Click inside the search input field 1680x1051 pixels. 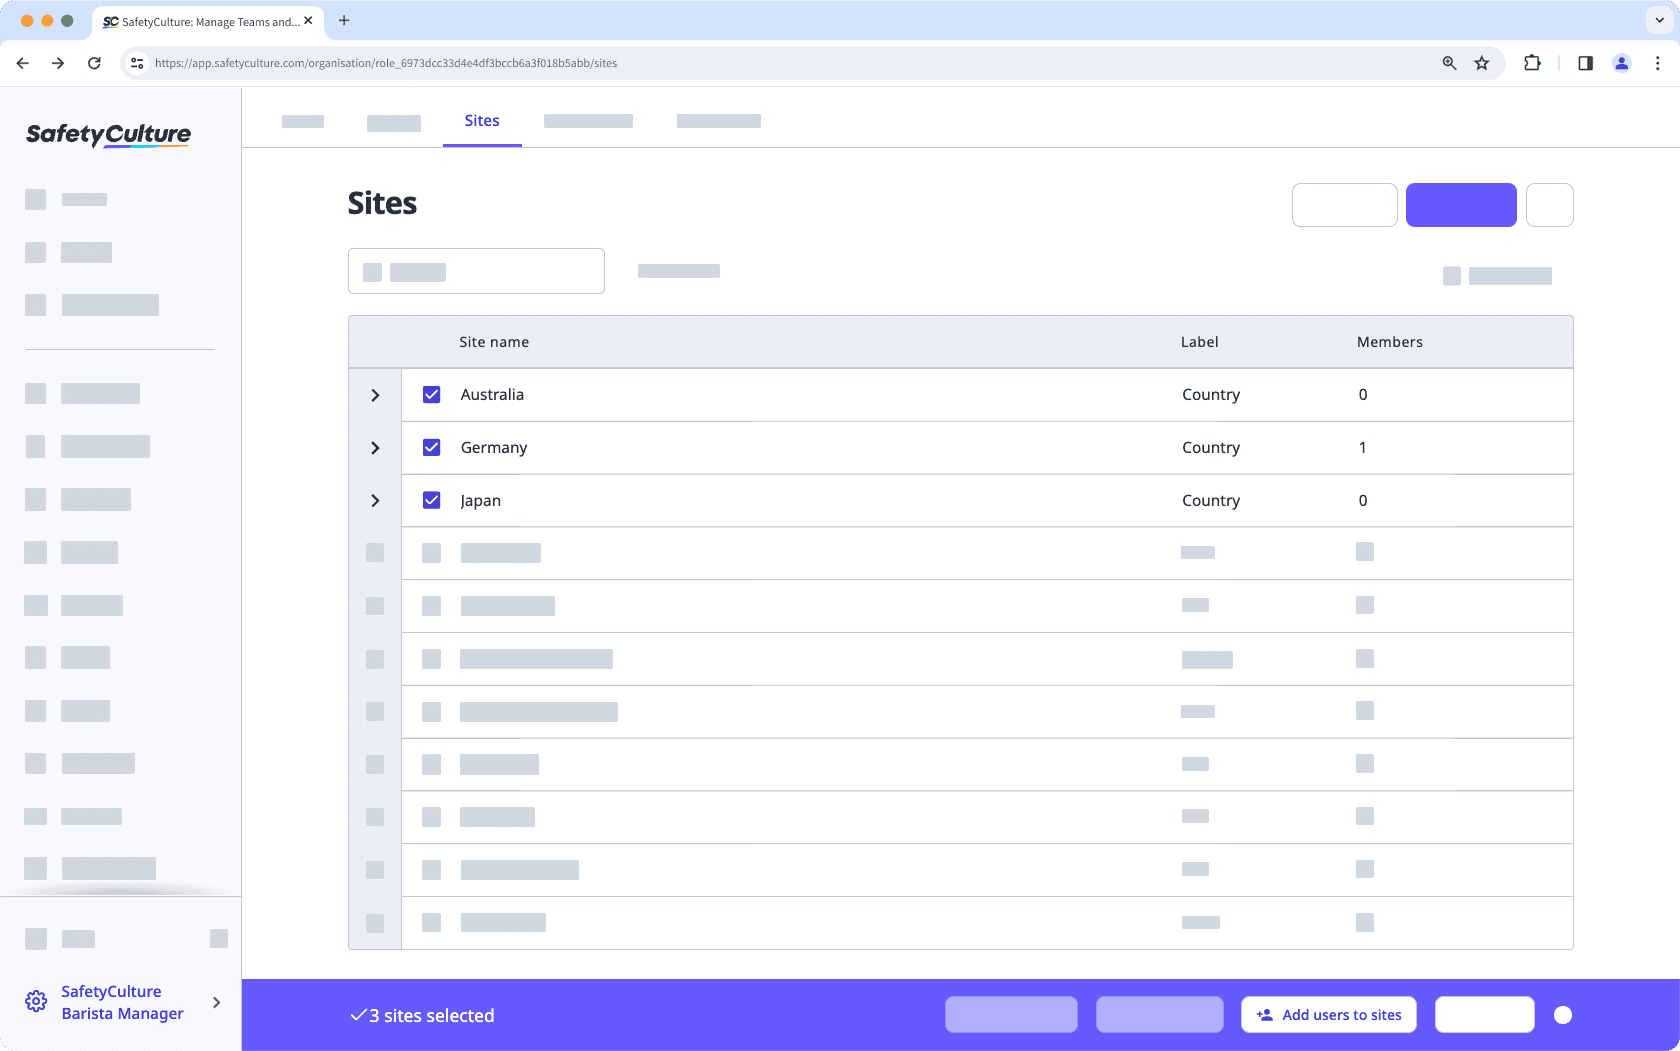tap(476, 270)
